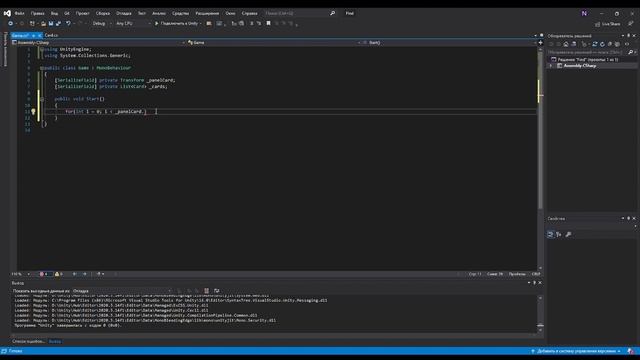Click the warnings count indicator

[x=59, y=274]
